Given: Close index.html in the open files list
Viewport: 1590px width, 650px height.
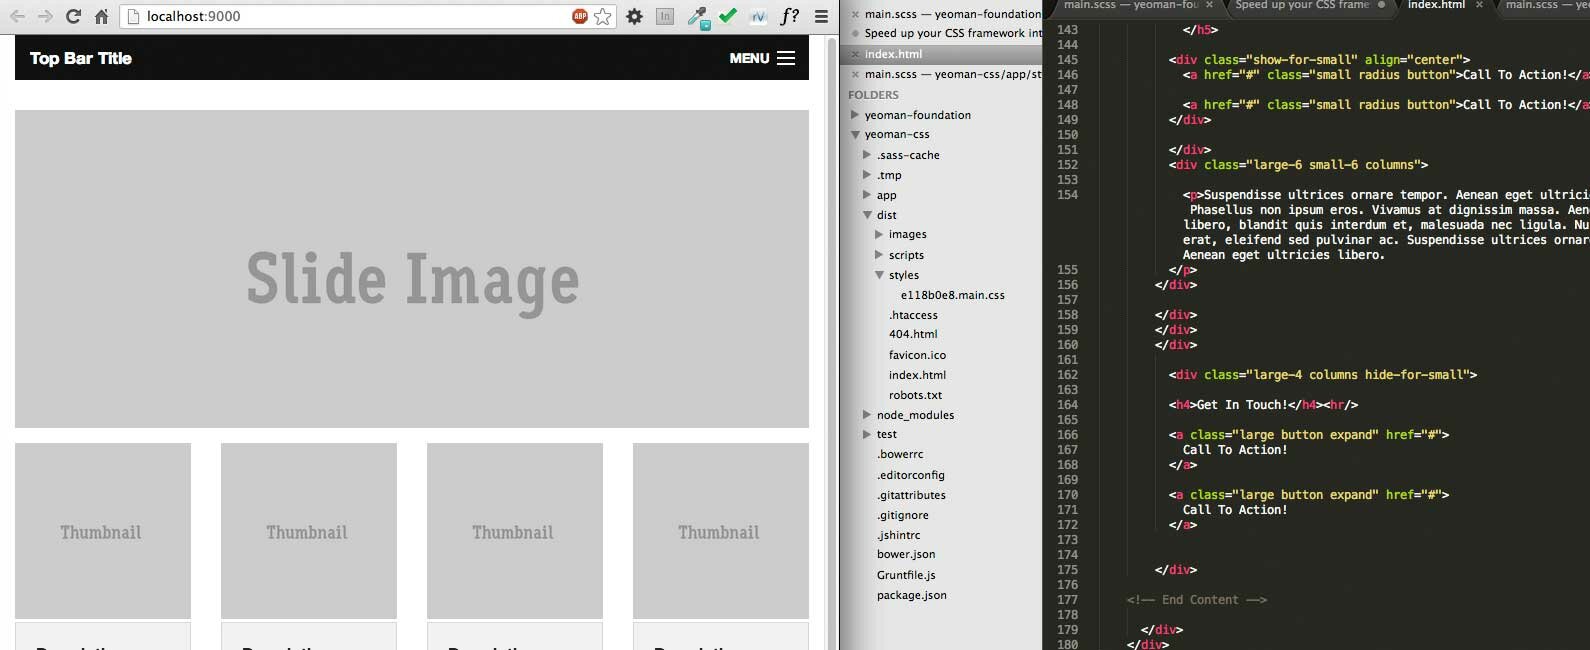Looking at the screenshot, I should (x=855, y=54).
